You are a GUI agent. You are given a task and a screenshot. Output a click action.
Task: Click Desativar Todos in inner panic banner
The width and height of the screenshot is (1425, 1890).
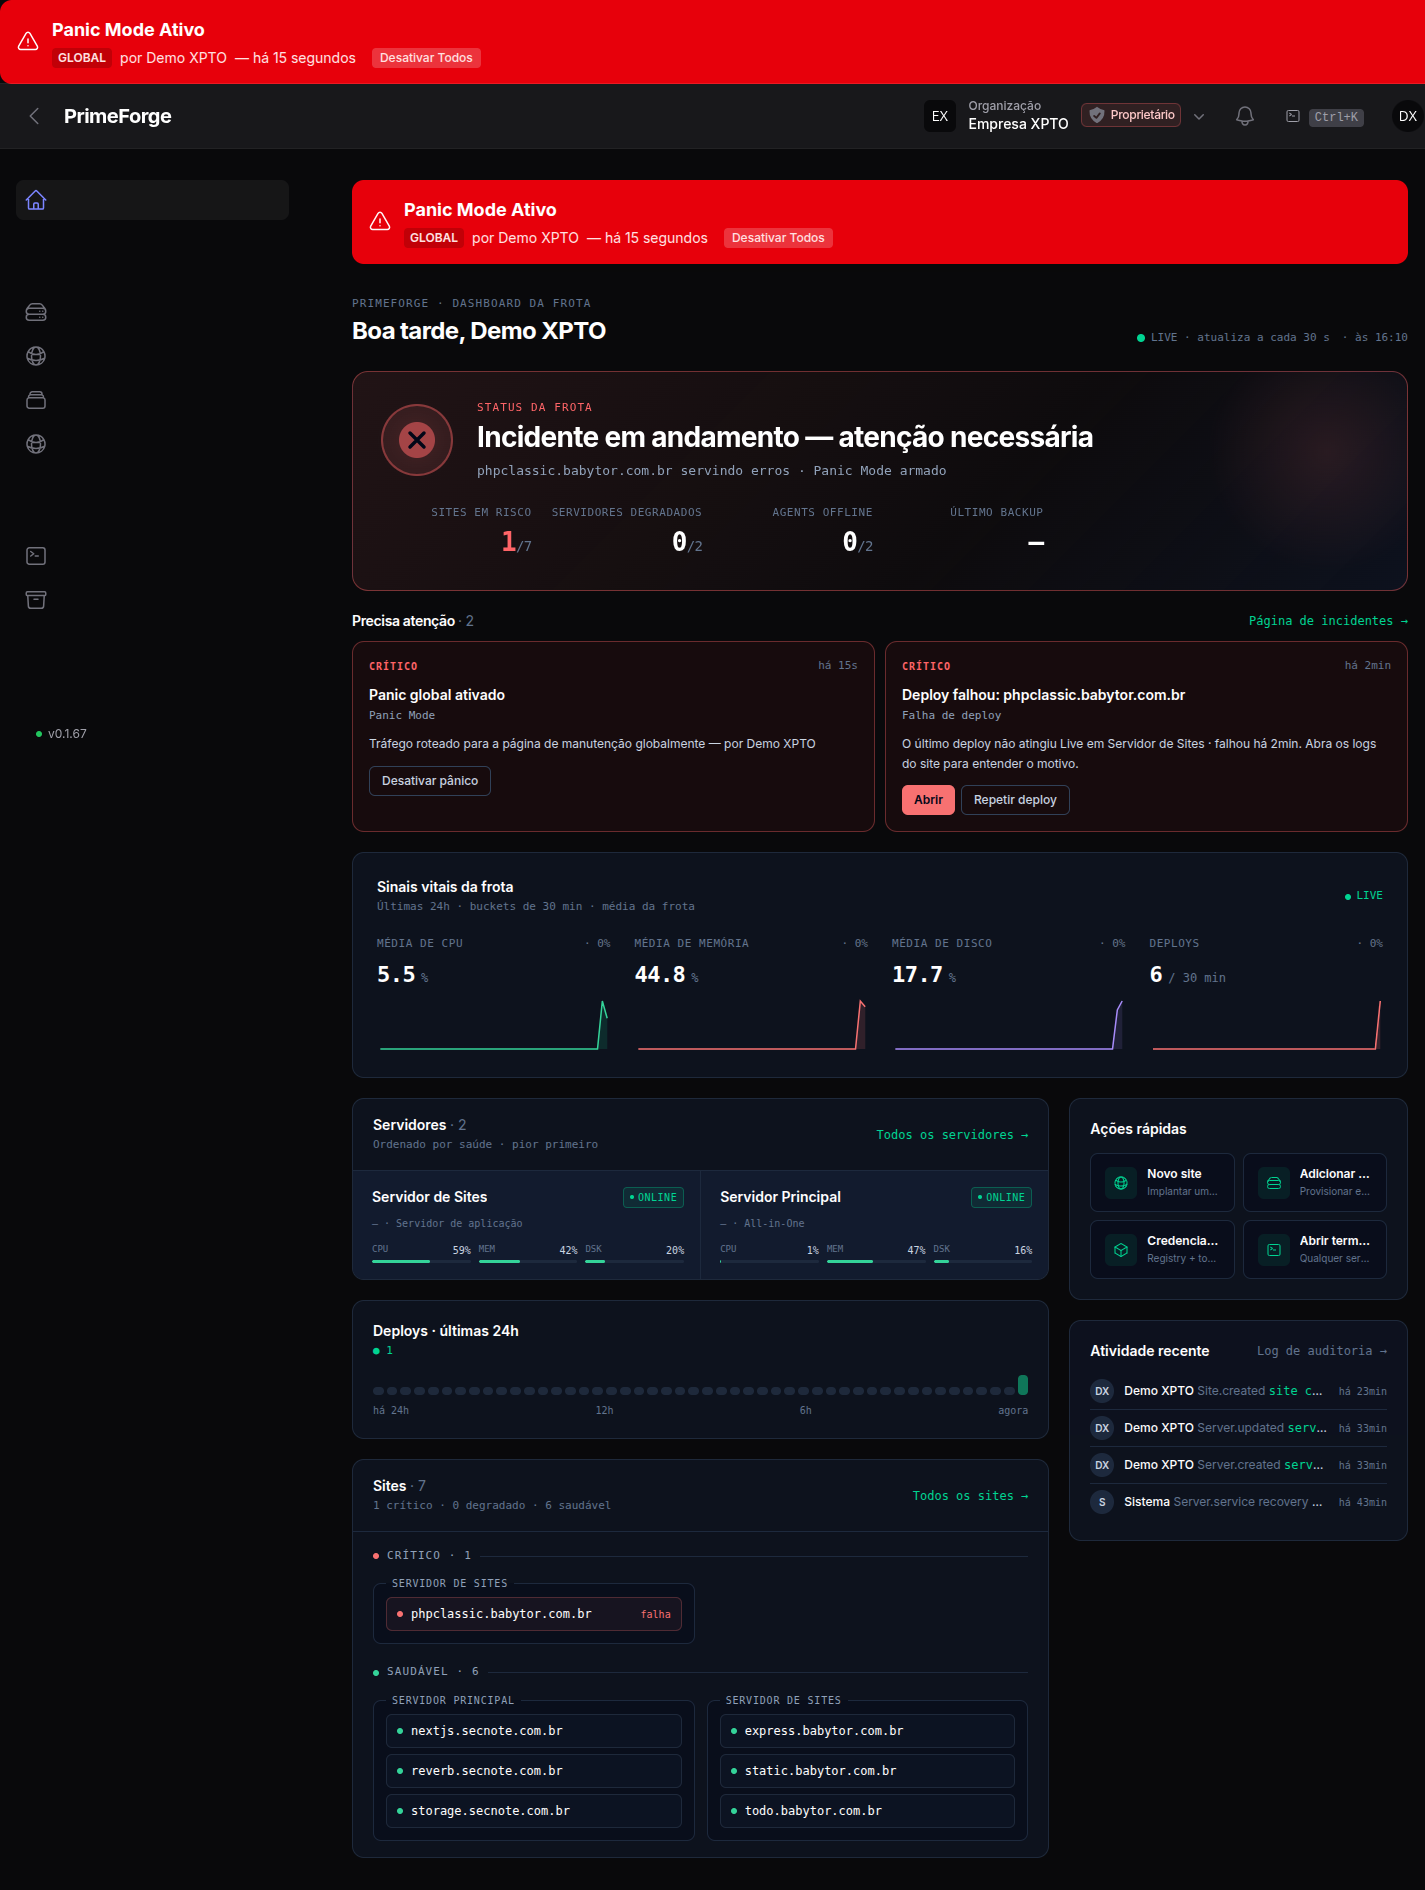pyautogui.click(x=778, y=238)
